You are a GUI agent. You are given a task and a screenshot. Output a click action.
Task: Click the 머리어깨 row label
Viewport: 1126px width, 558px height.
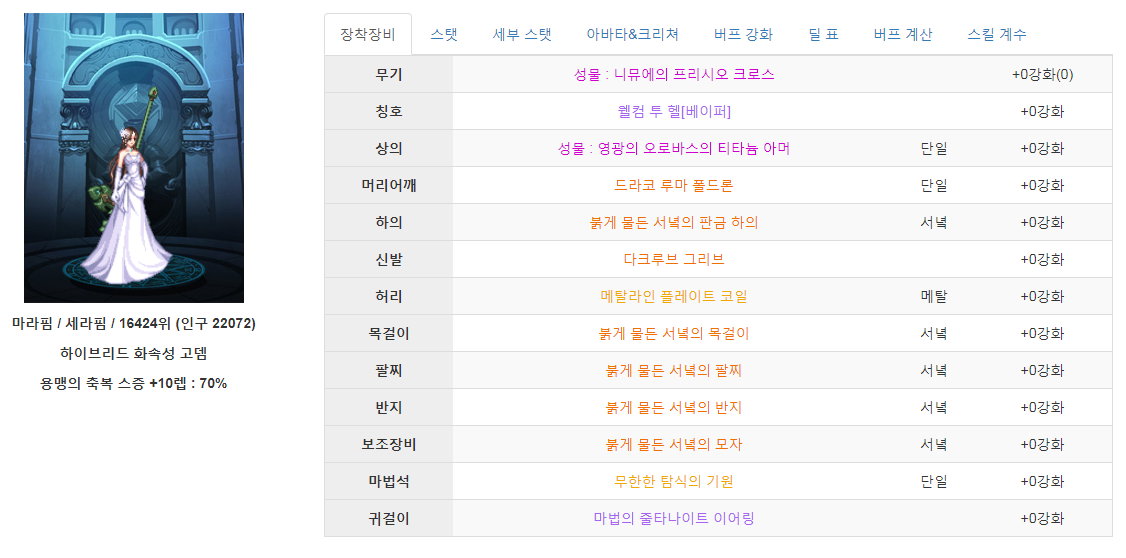click(x=388, y=185)
